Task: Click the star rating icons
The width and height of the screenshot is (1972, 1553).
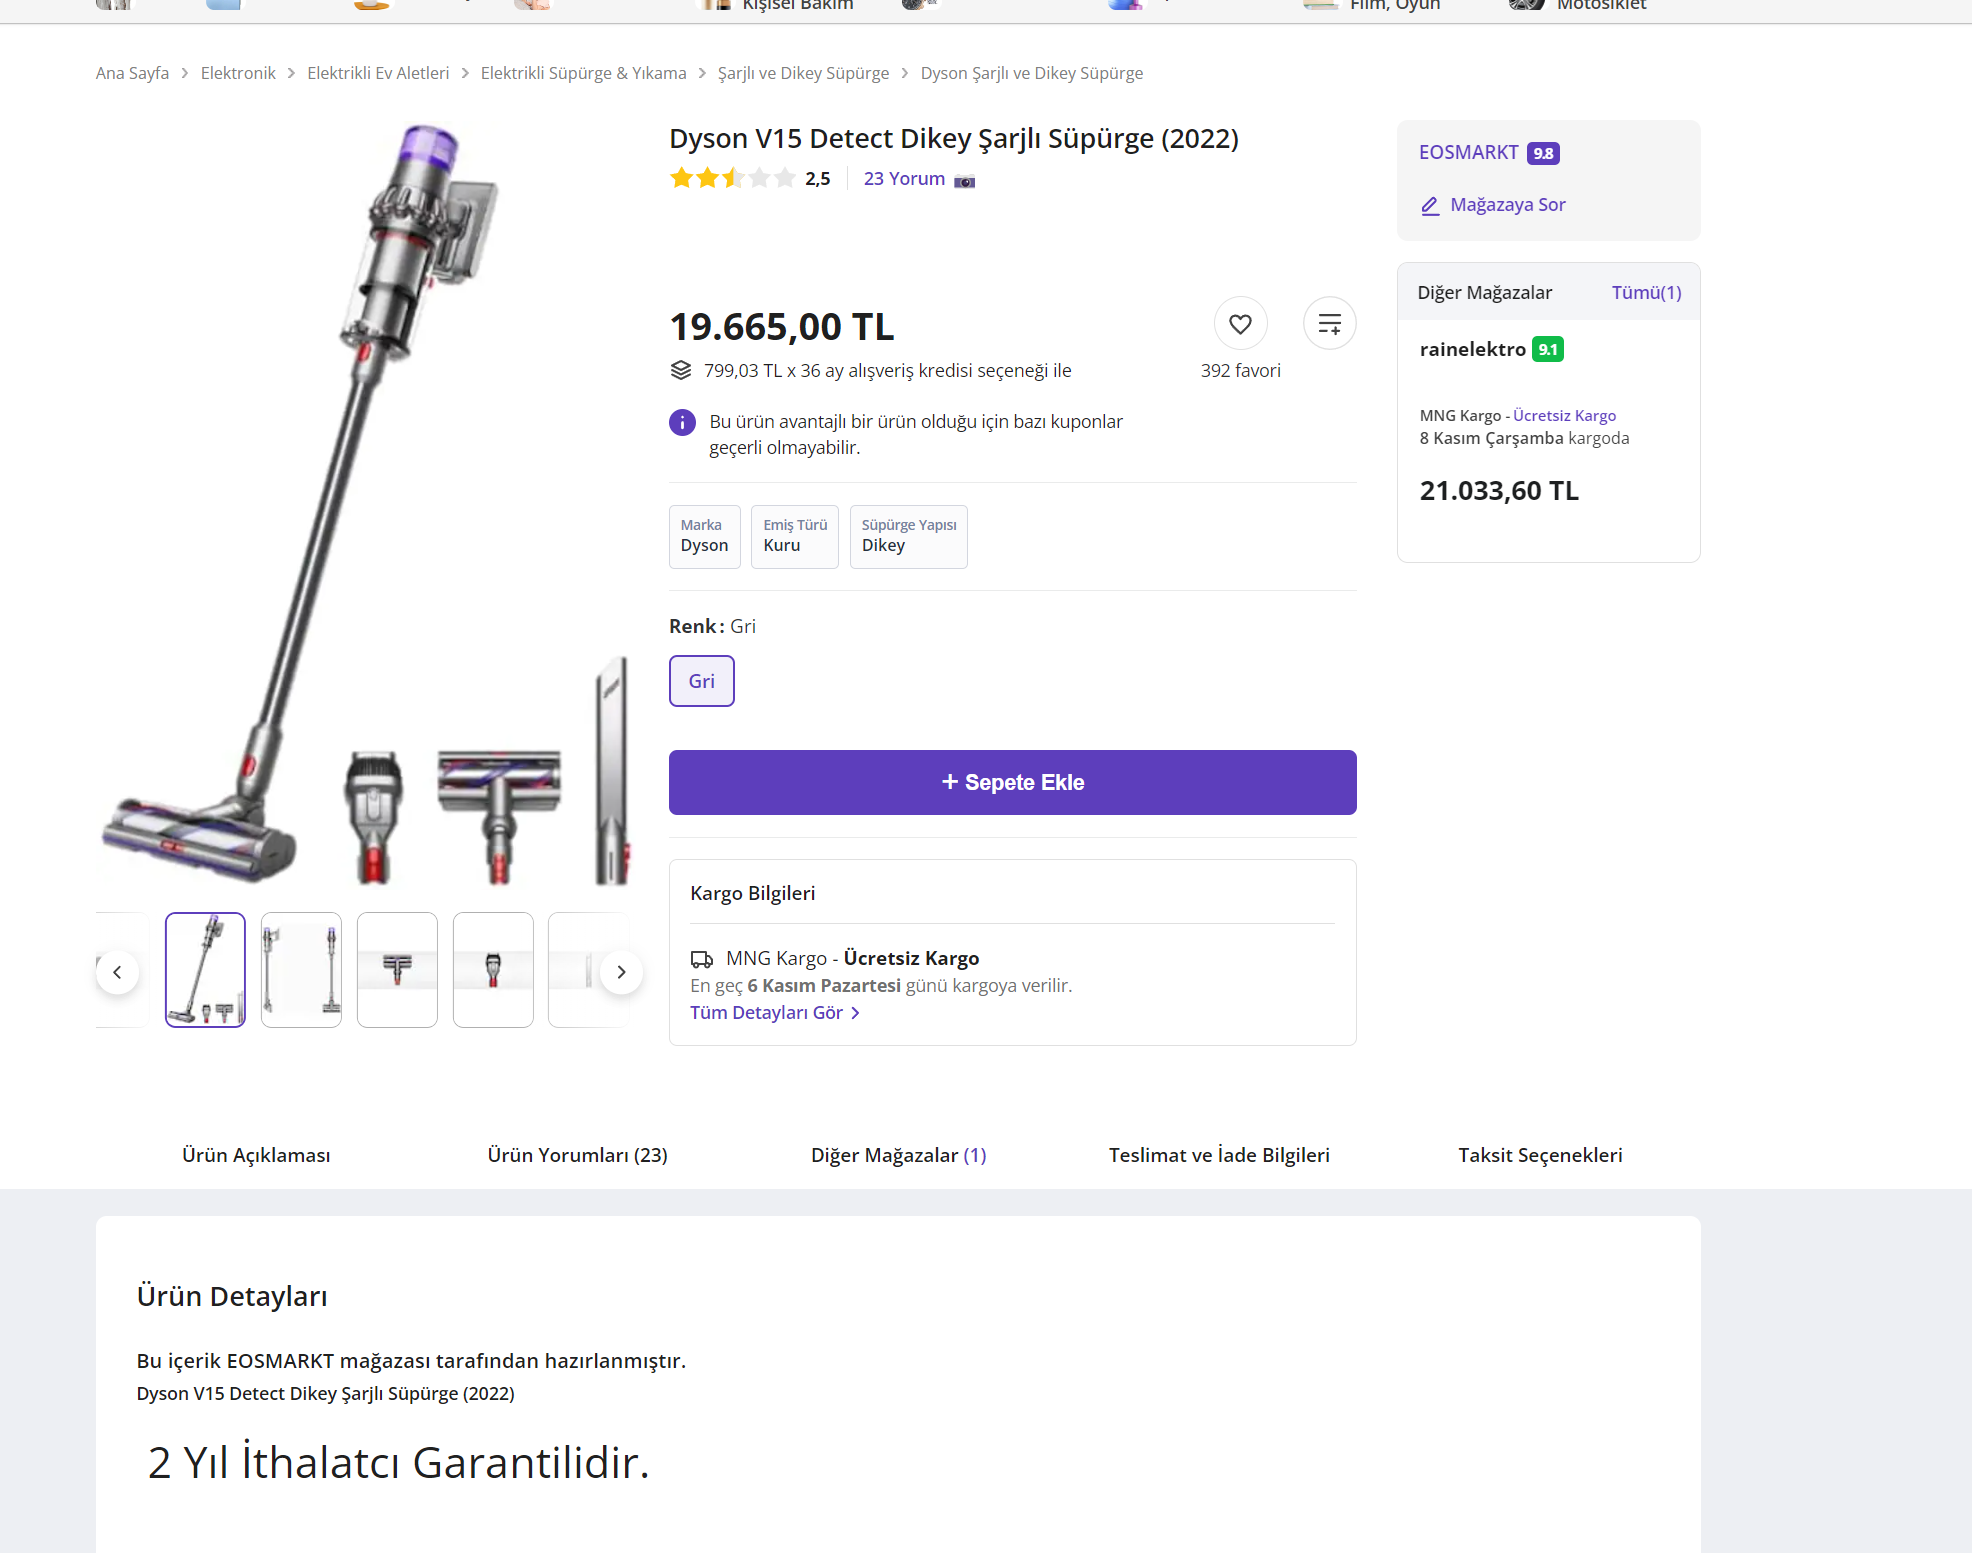Action: tap(733, 179)
